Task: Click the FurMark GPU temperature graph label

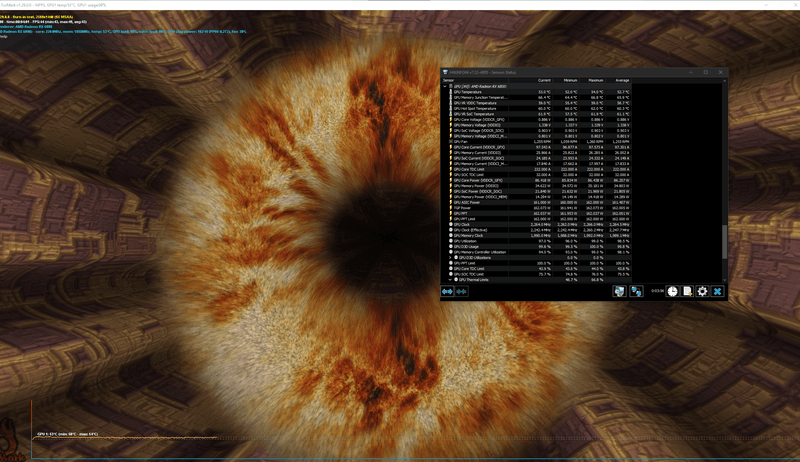Action: pos(68,434)
